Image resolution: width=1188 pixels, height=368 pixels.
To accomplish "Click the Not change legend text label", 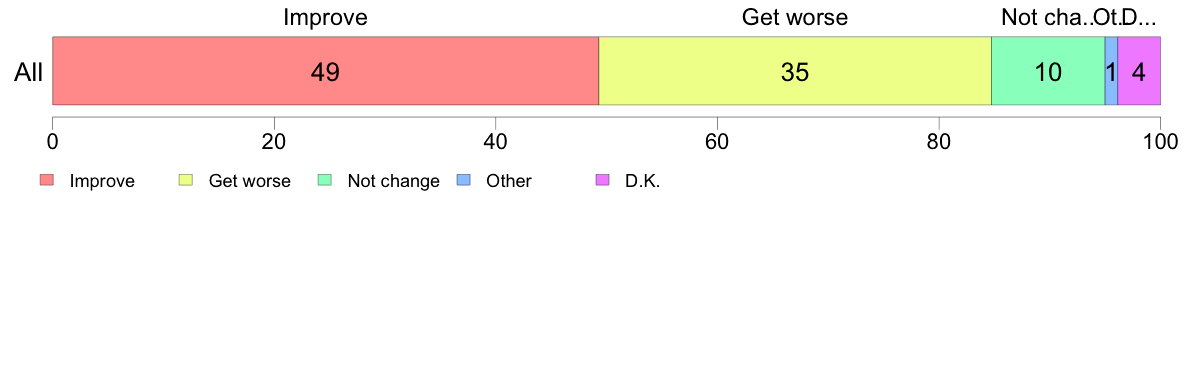I will [393, 181].
